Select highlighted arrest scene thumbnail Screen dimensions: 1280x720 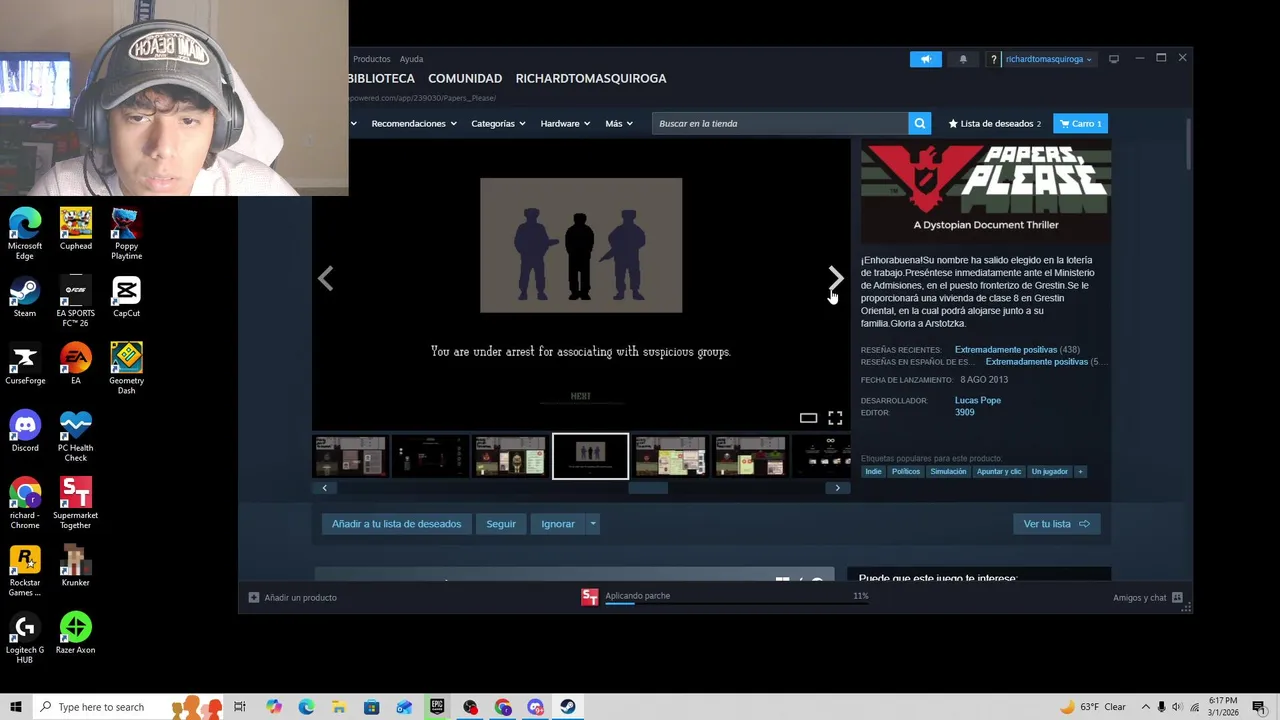tap(590, 456)
